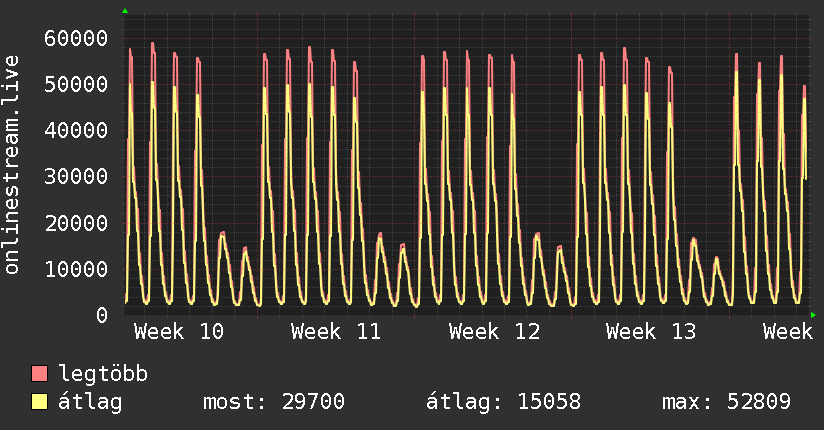Click the 60000 y-axis tick label
The image size is (824, 430).
(76, 38)
